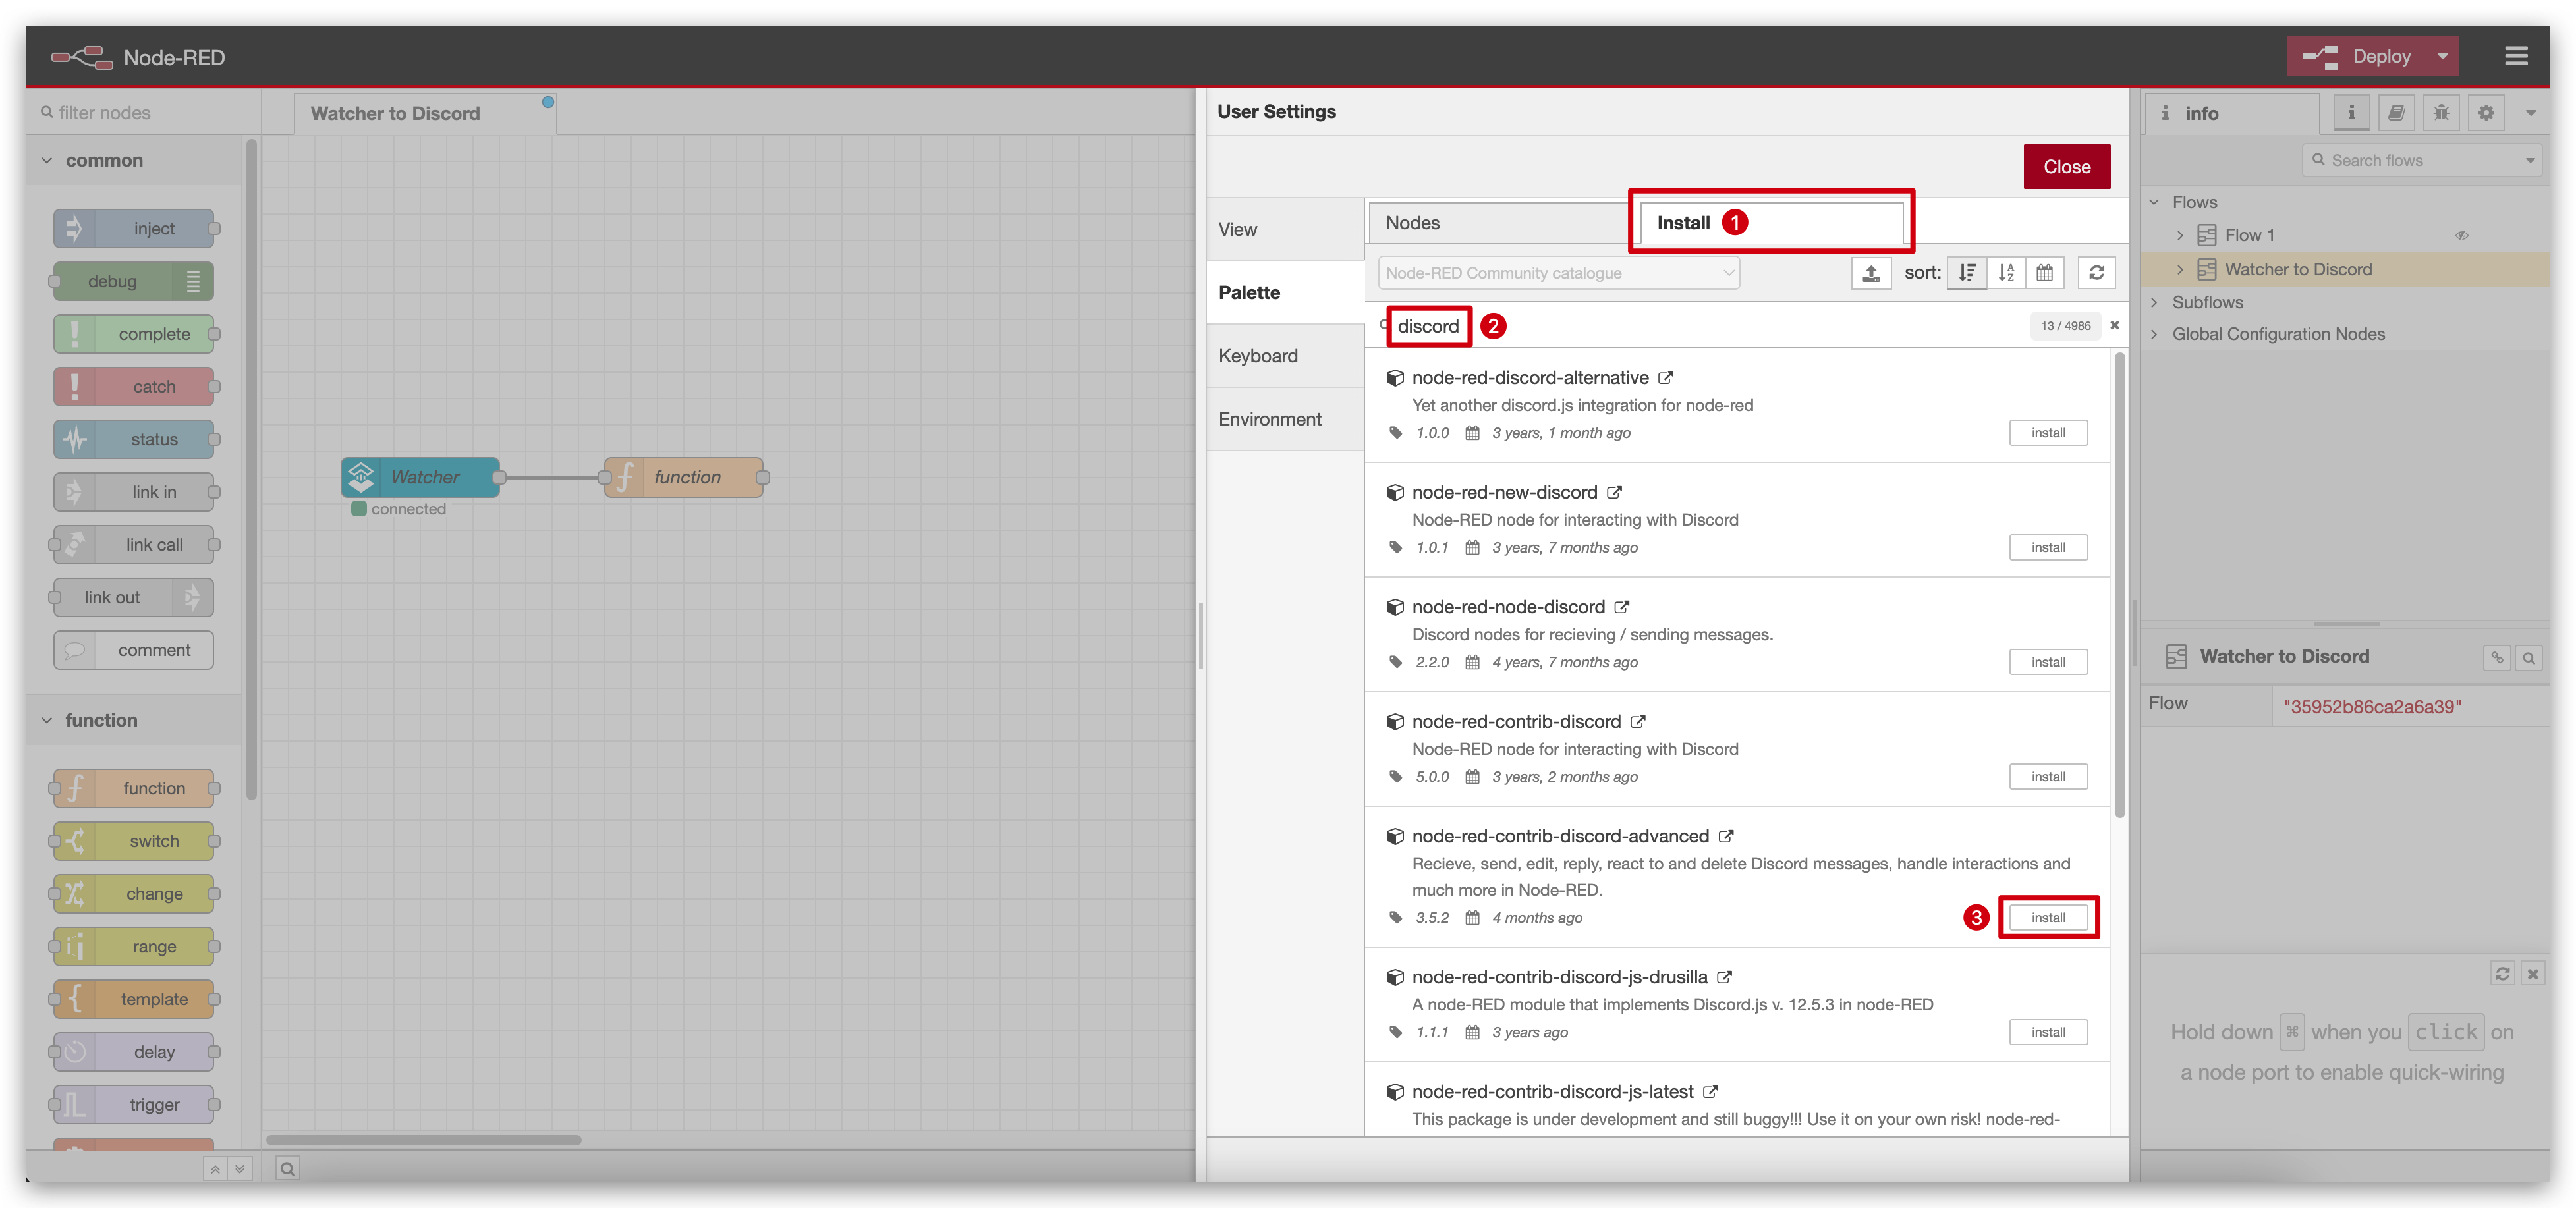
Task: Expand all palette categories button
Action: [x=240, y=1169]
